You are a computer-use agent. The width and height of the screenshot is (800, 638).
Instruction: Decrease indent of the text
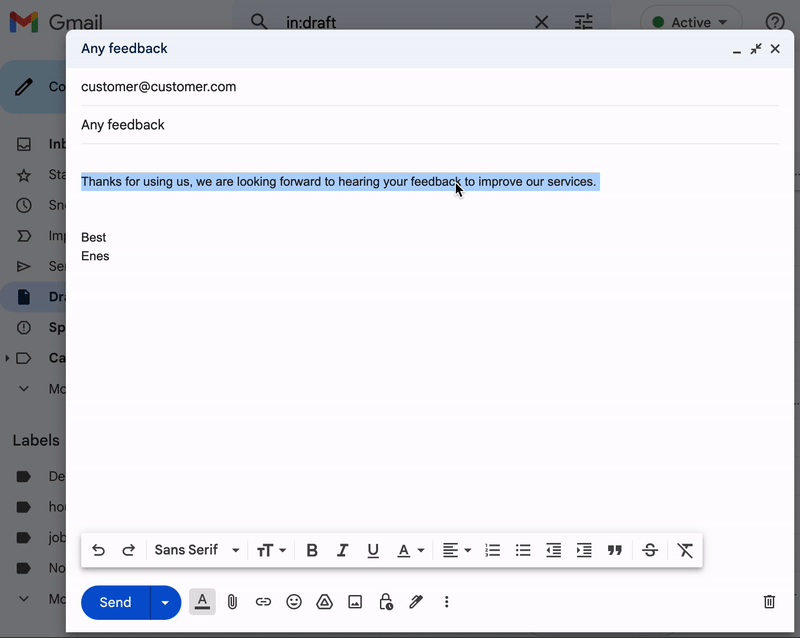[554, 550]
